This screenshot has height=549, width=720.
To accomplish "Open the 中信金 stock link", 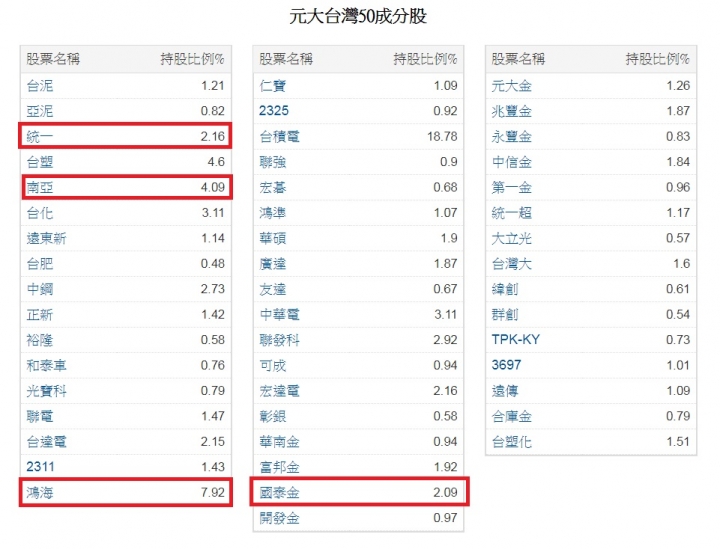I will pos(512,162).
